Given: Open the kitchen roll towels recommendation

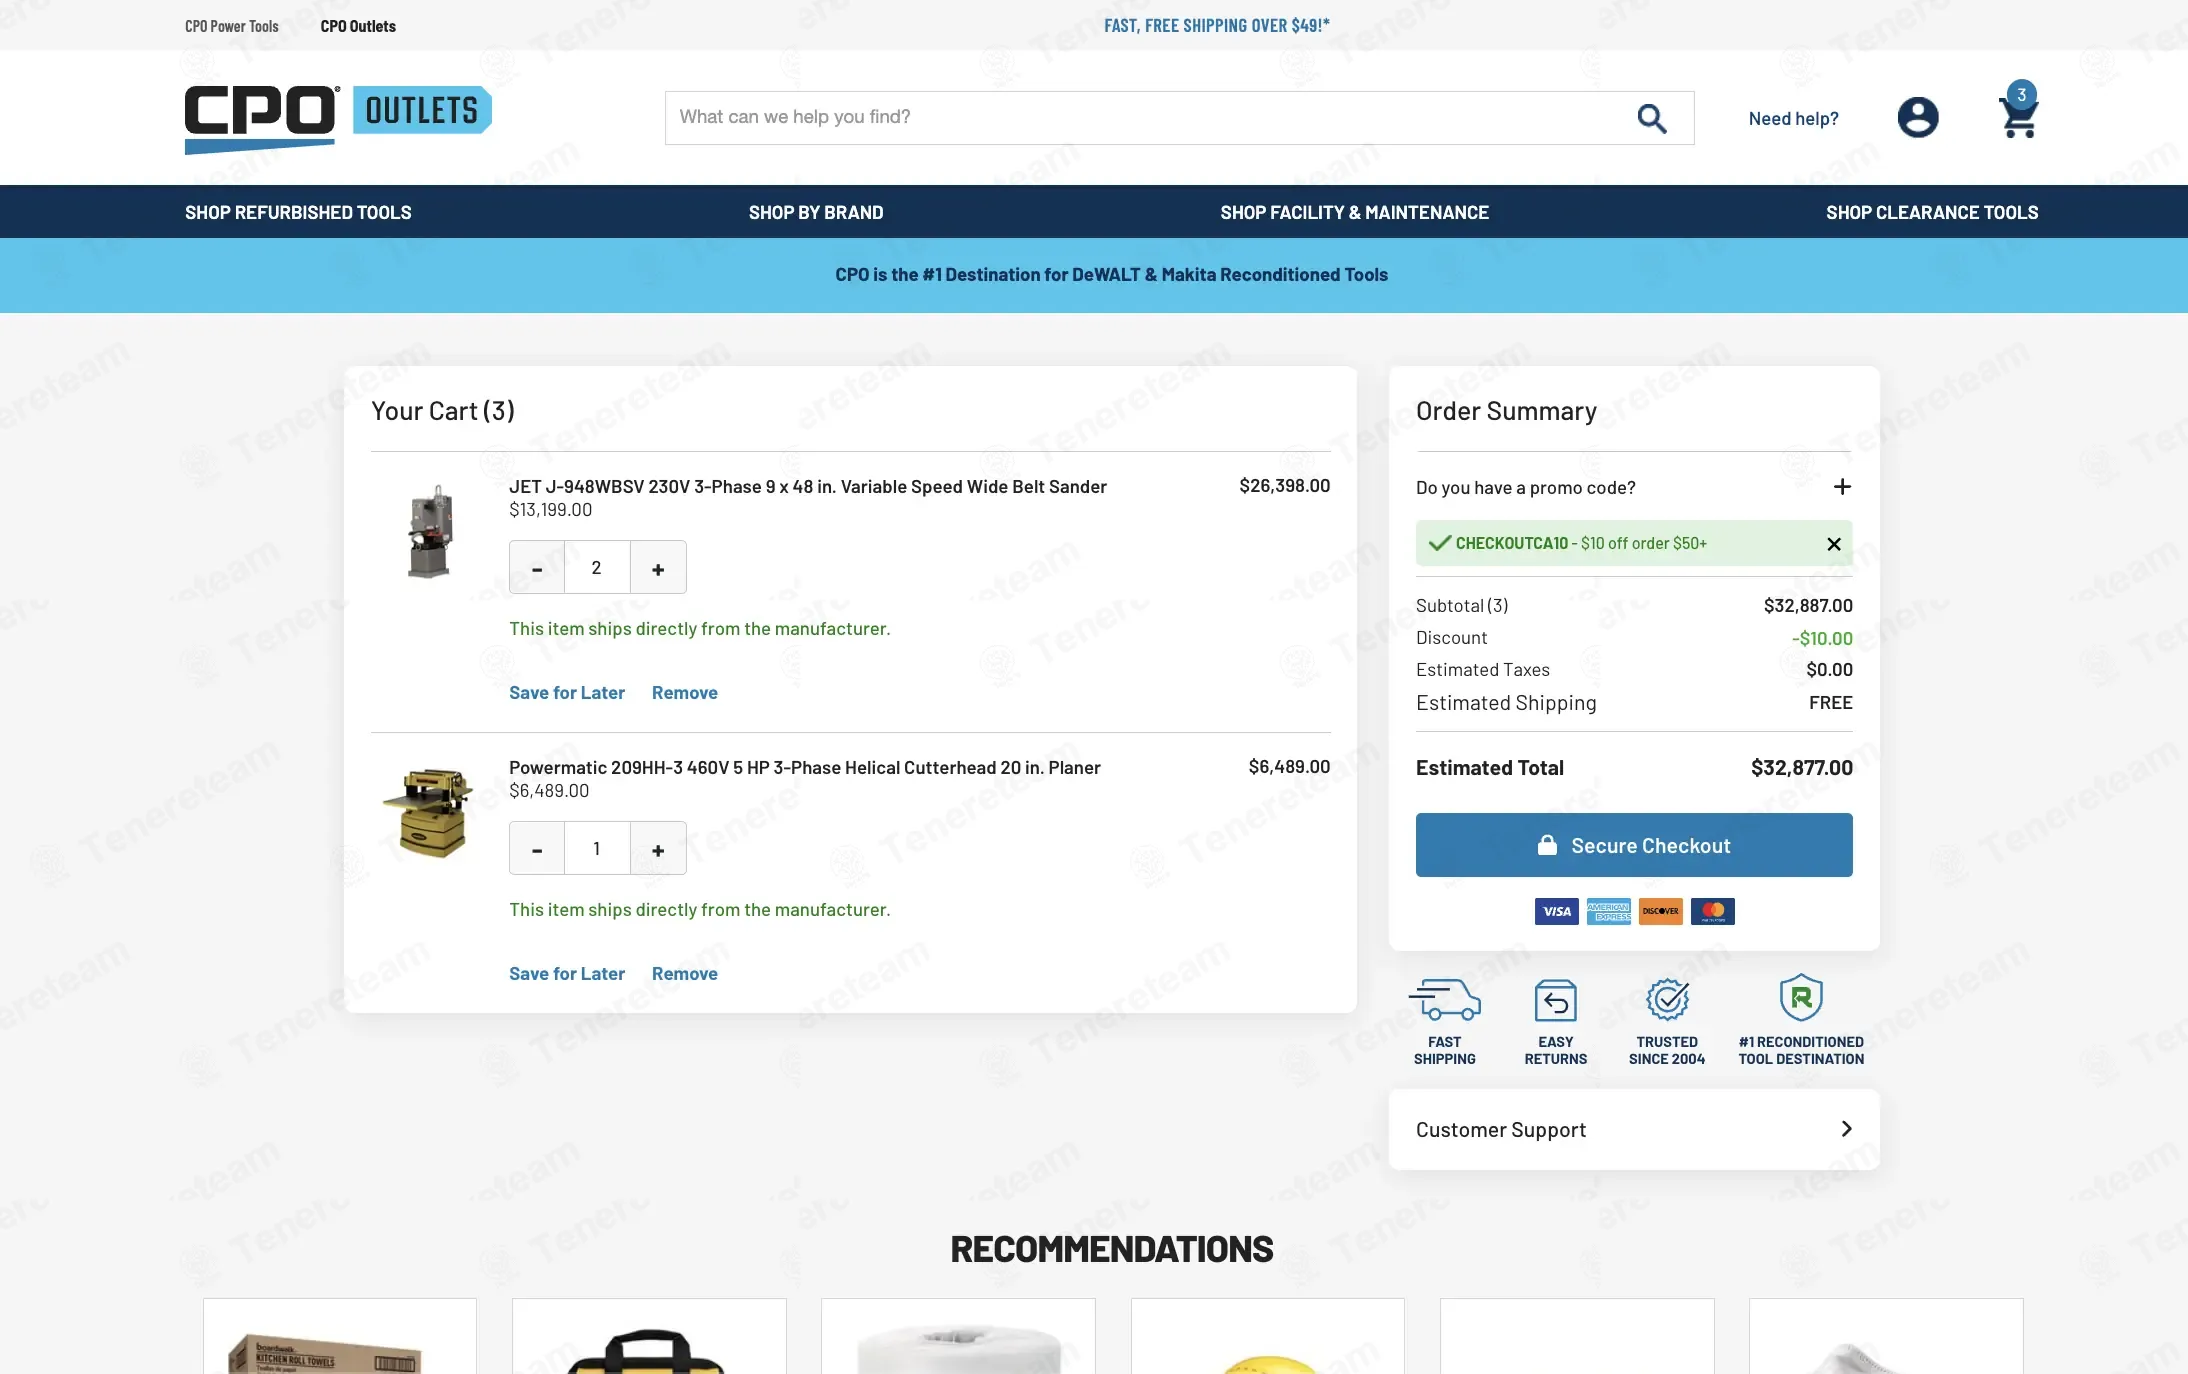Looking at the screenshot, I should pos(340,1337).
